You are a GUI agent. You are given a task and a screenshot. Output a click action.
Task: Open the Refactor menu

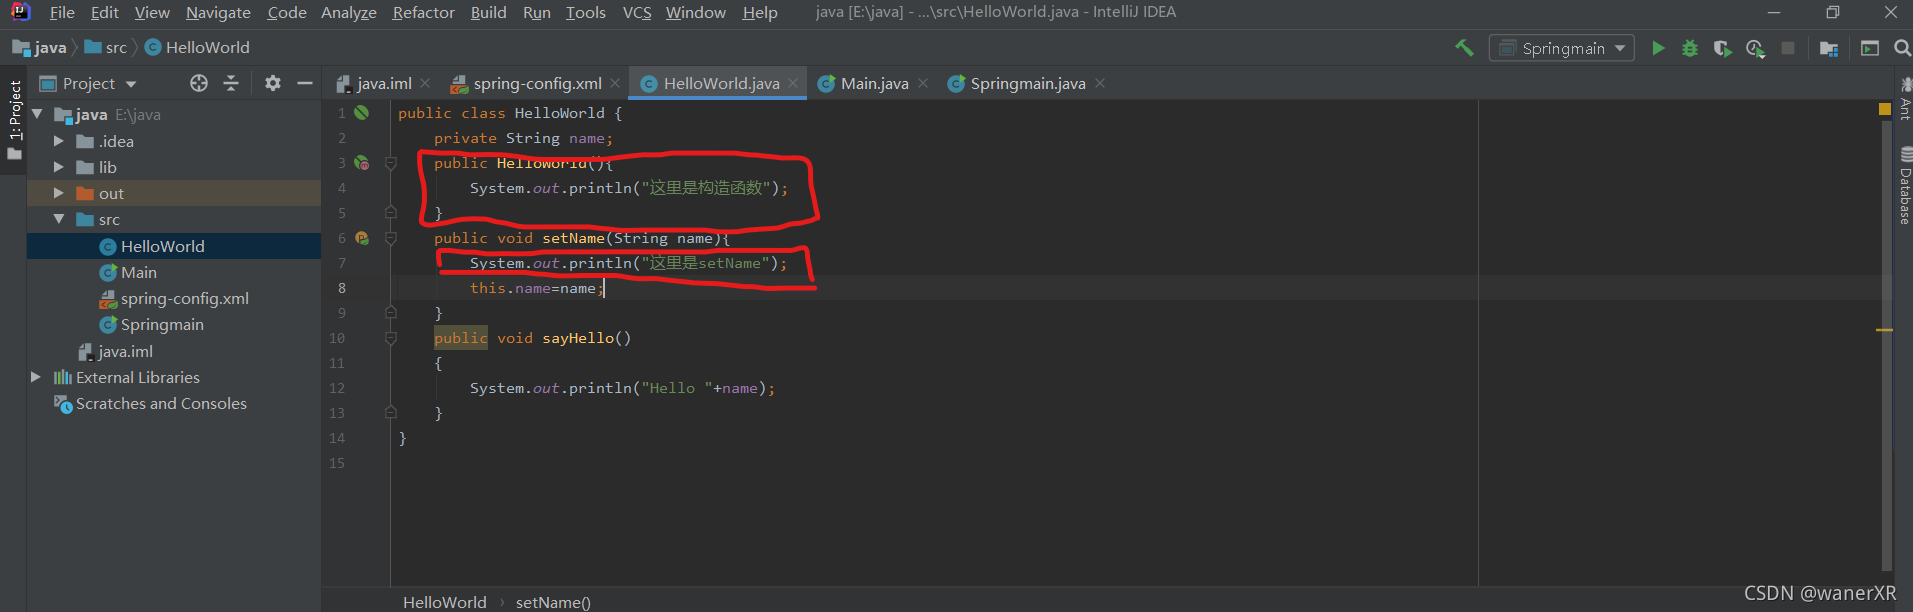(x=423, y=12)
